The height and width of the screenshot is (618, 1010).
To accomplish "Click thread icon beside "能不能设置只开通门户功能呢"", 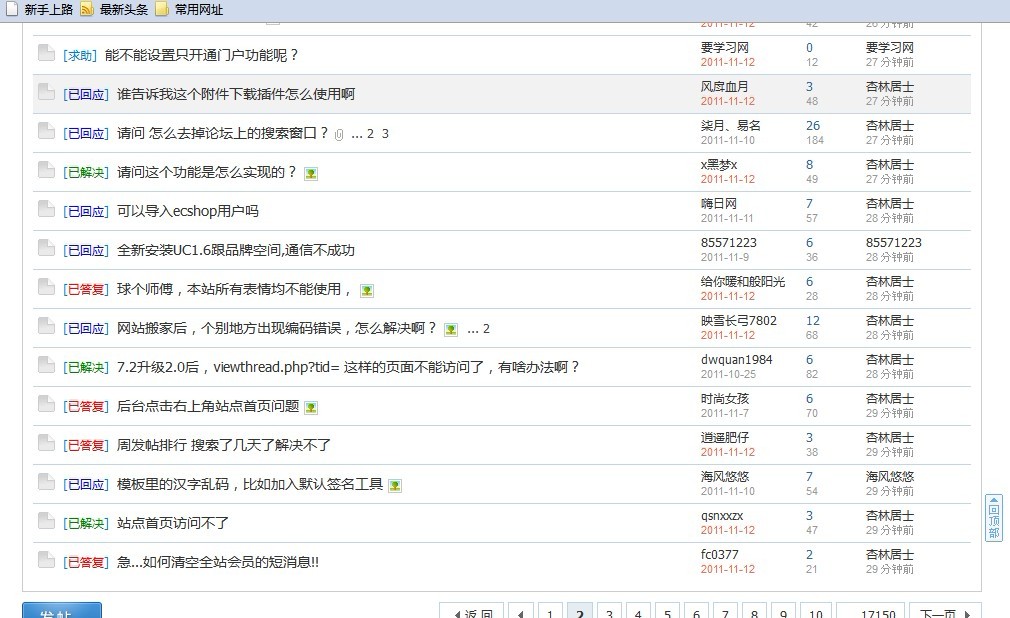I will point(46,54).
